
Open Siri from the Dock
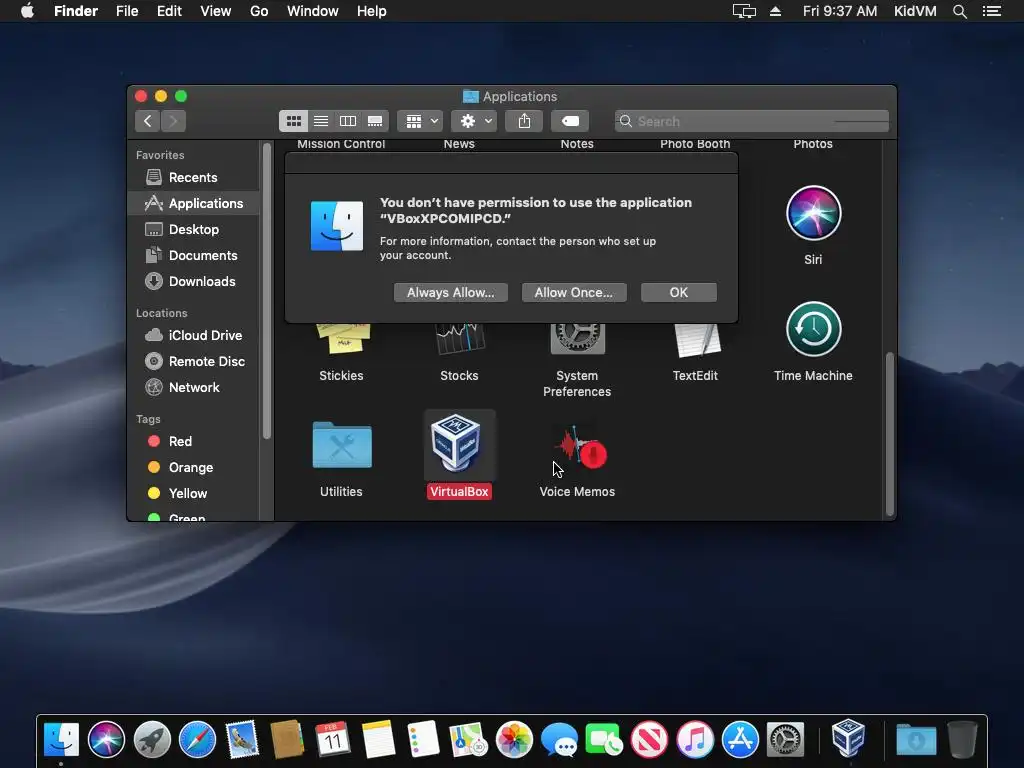[106, 740]
